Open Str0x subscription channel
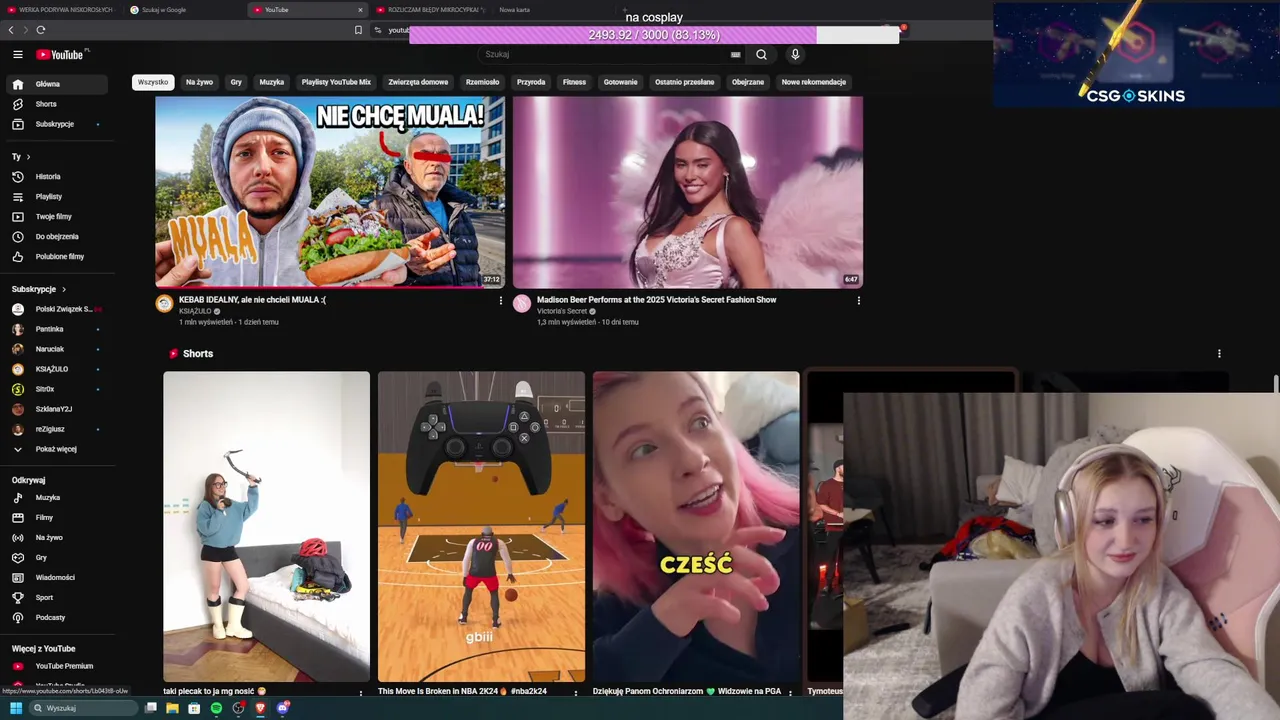This screenshot has width=1280, height=720. (x=56, y=389)
